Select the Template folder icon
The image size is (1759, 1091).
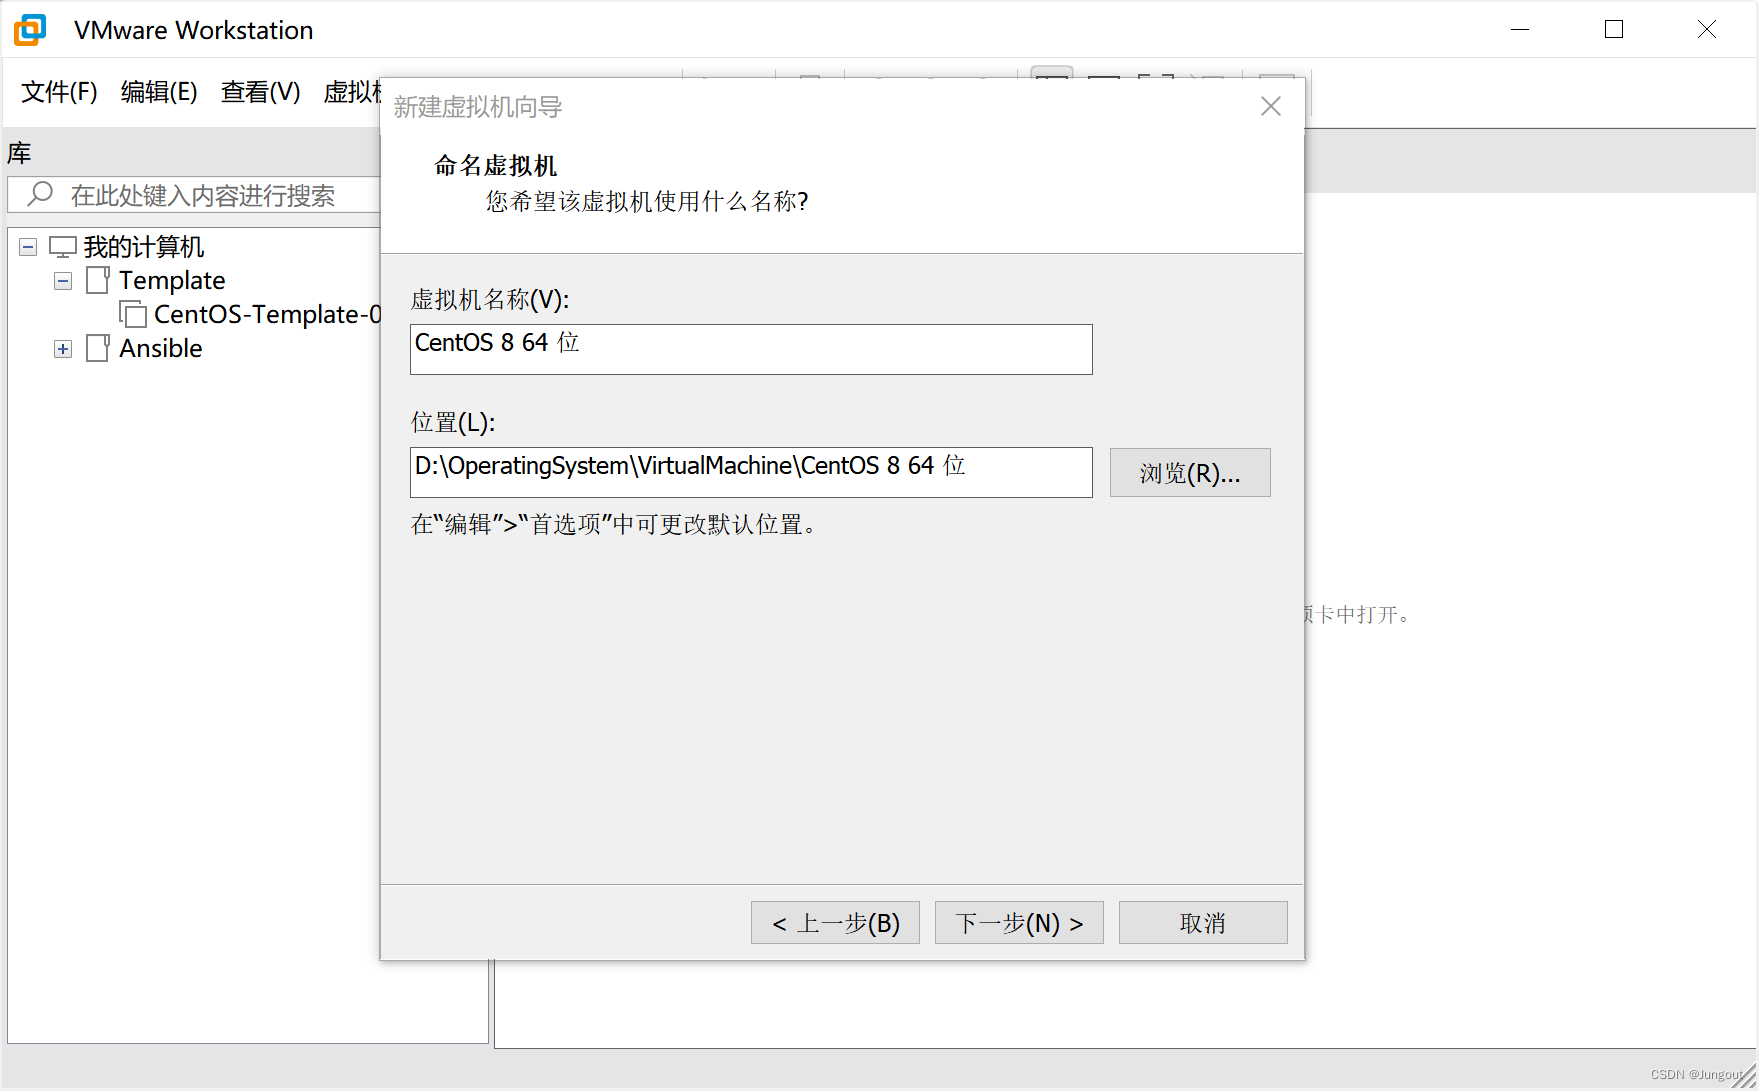(x=98, y=281)
